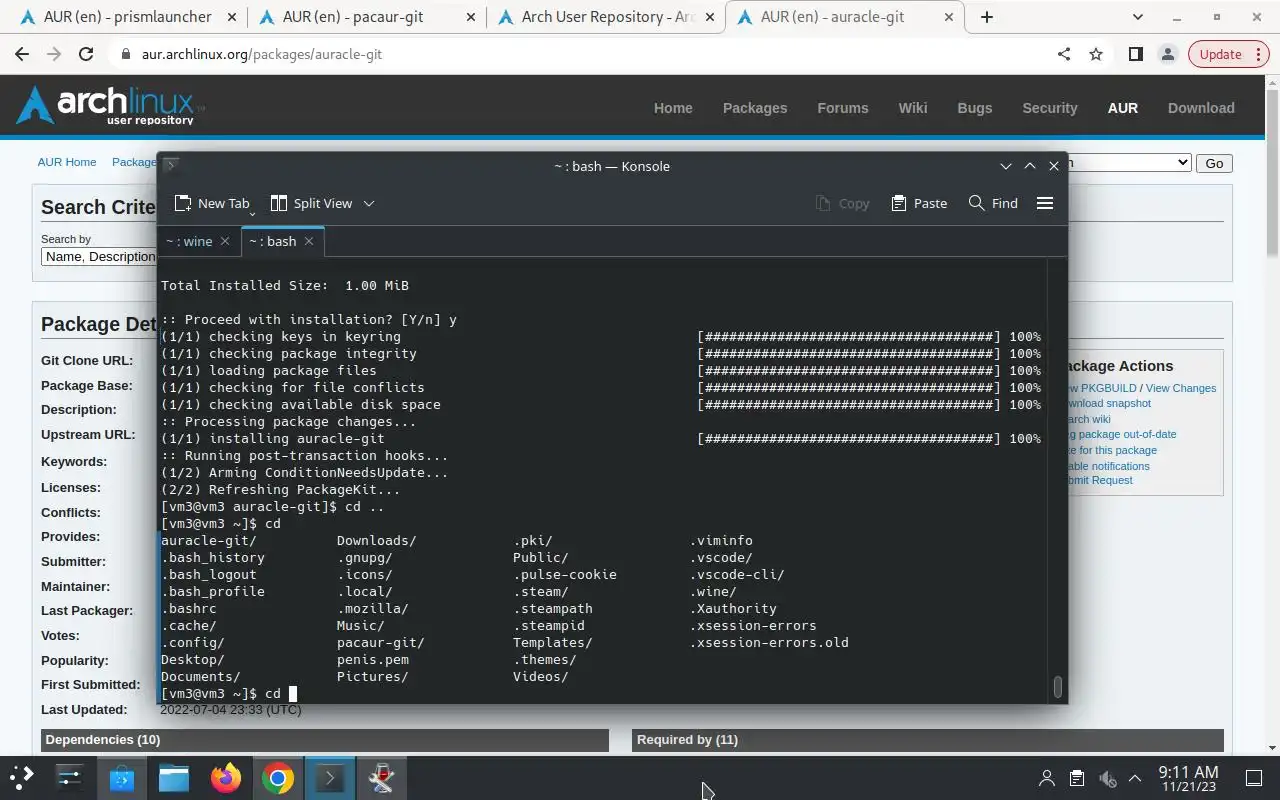1280x800 pixels.
Task: Expand the Split View dropdown arrow
Action: [x=368, y=203]
